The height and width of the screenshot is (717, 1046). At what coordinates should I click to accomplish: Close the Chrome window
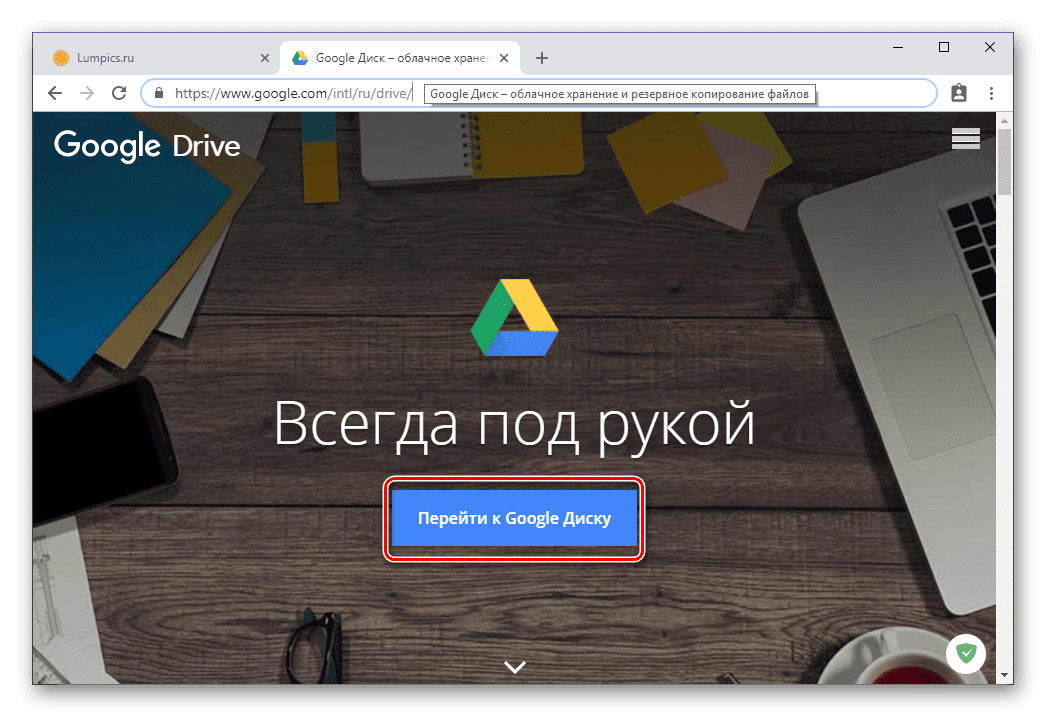point(990,47)
